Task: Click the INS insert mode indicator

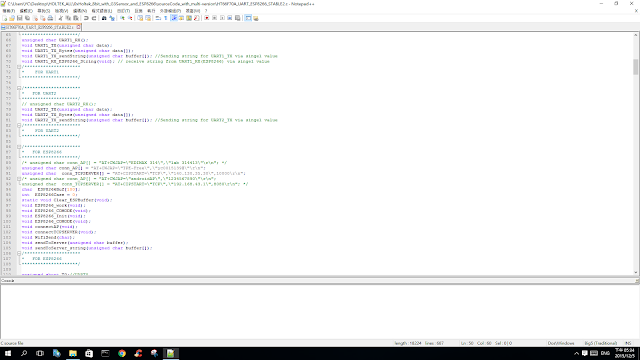Action: [628, 343]
